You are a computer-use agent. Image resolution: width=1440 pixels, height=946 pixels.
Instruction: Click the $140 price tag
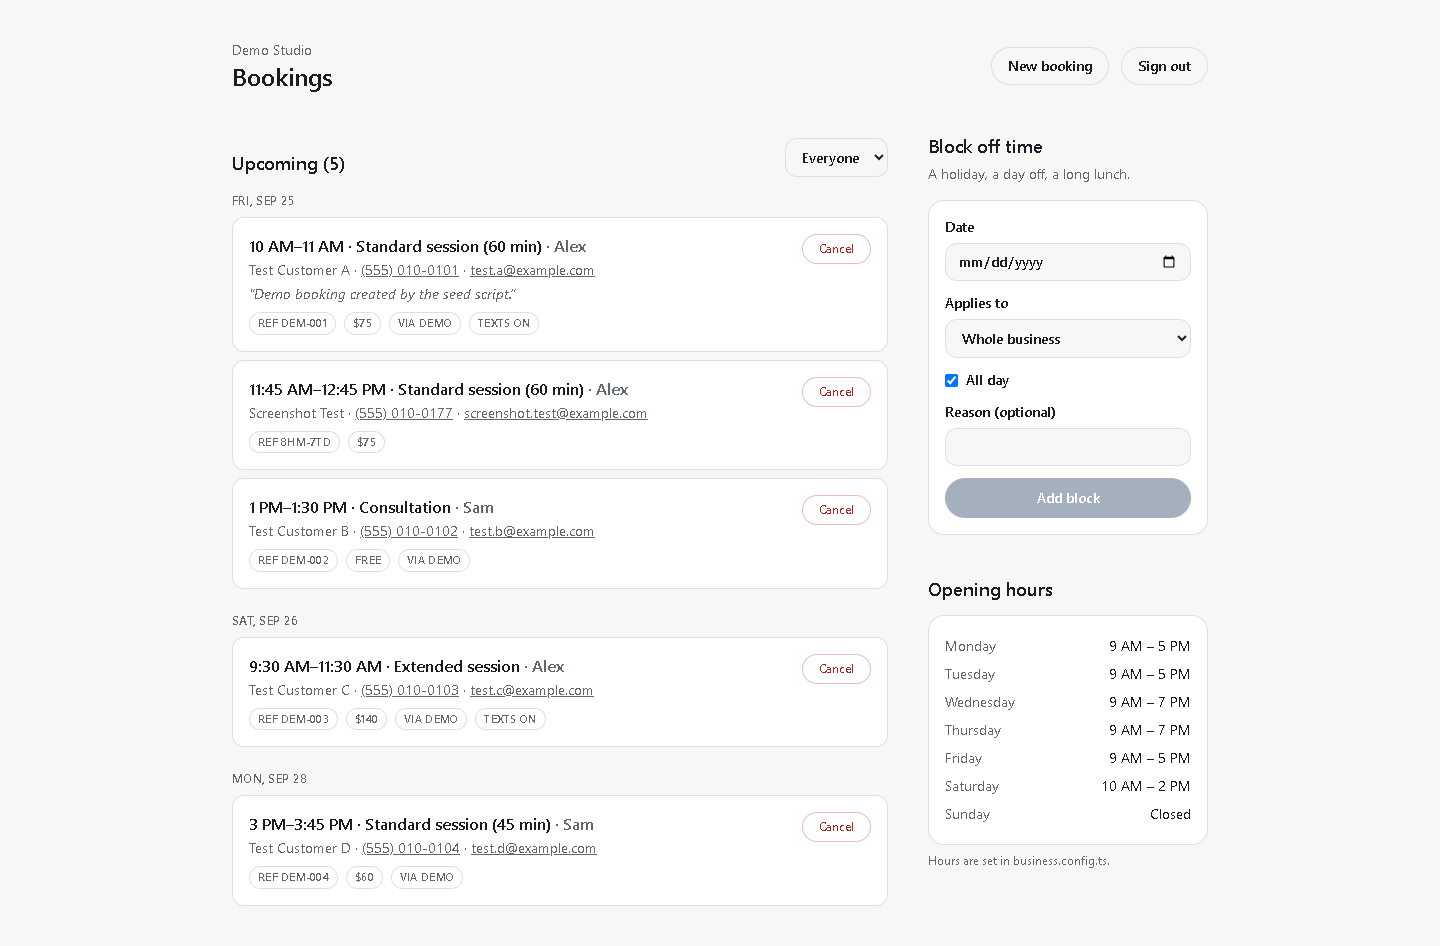coord(366,719)
